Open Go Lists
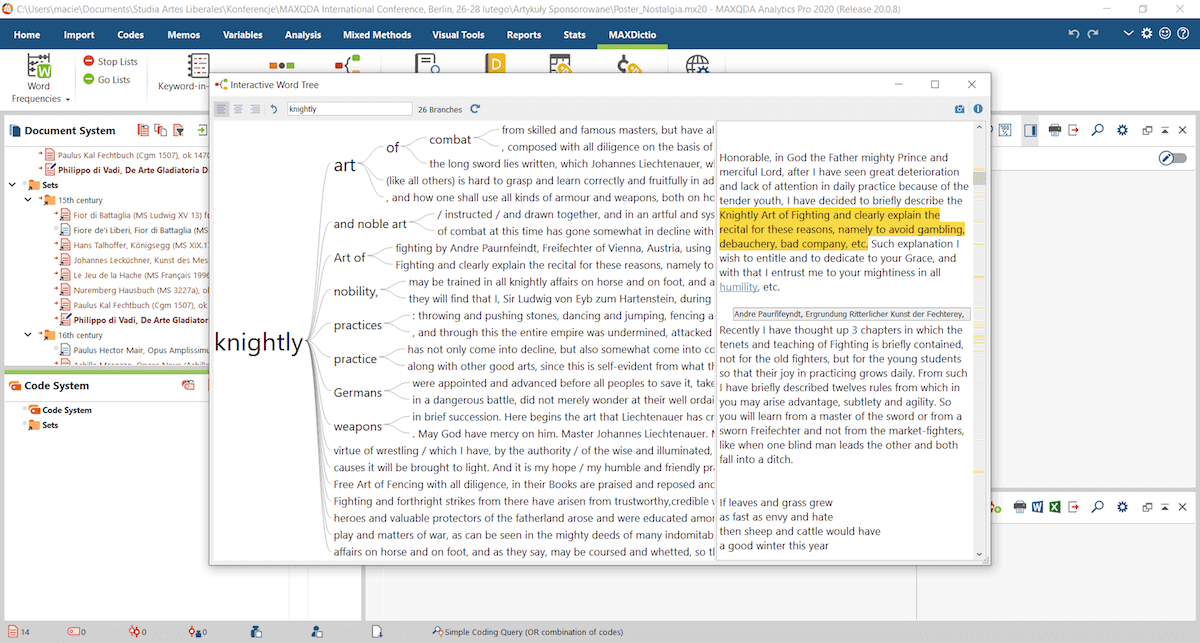Viewport: 1200px width, 643px height. tap(106, 80)
